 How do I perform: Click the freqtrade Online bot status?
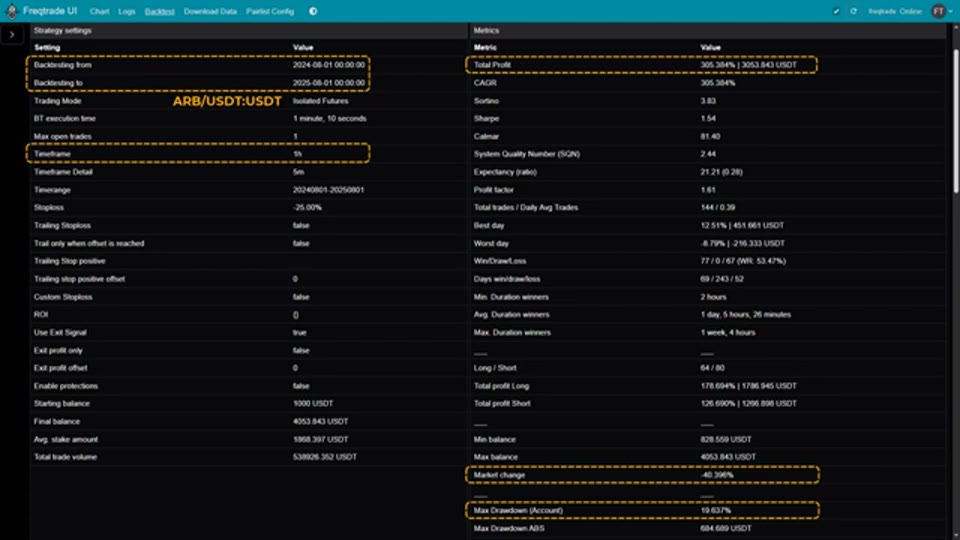pos(894,11)
